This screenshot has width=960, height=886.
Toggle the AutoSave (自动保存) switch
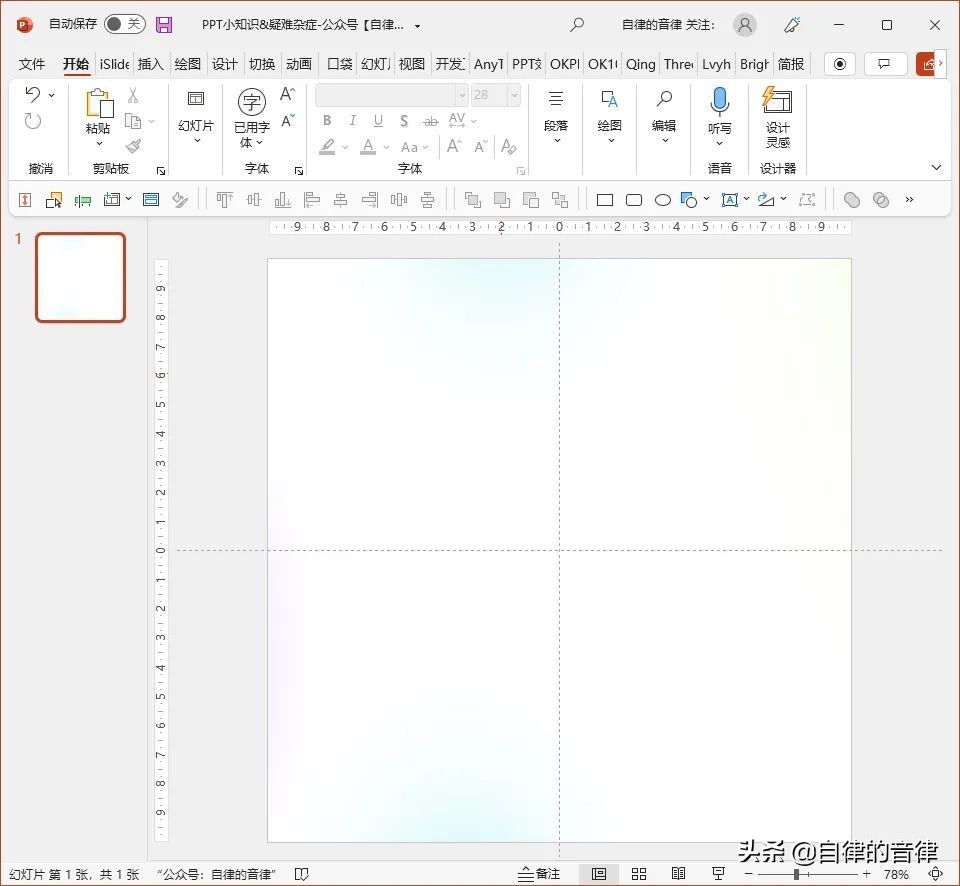pos(124,24)
